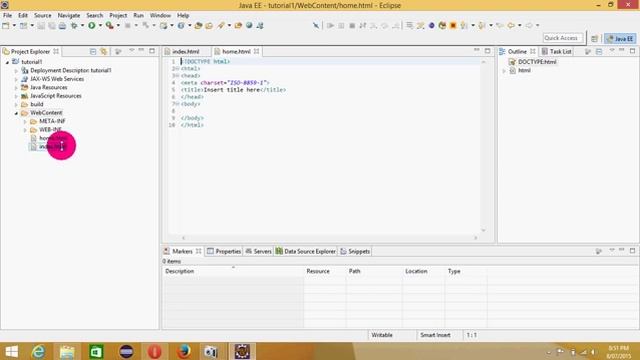Click the Disconnect debug icon
Viewport: 640px width, 360px height.
pos(363,26)
